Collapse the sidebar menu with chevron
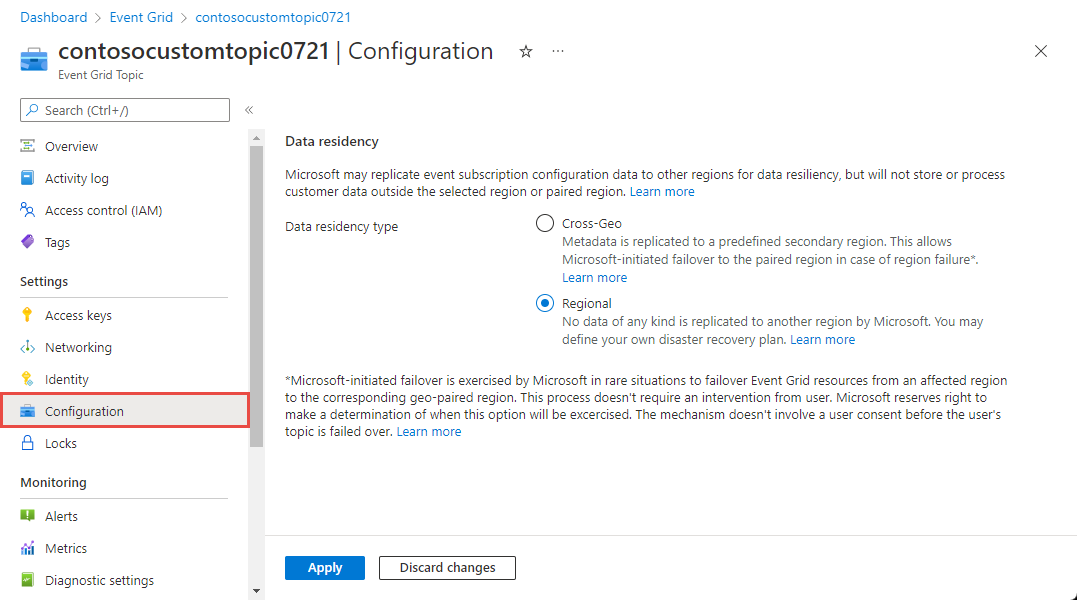 pyautogui.click(x=249, y=110)
